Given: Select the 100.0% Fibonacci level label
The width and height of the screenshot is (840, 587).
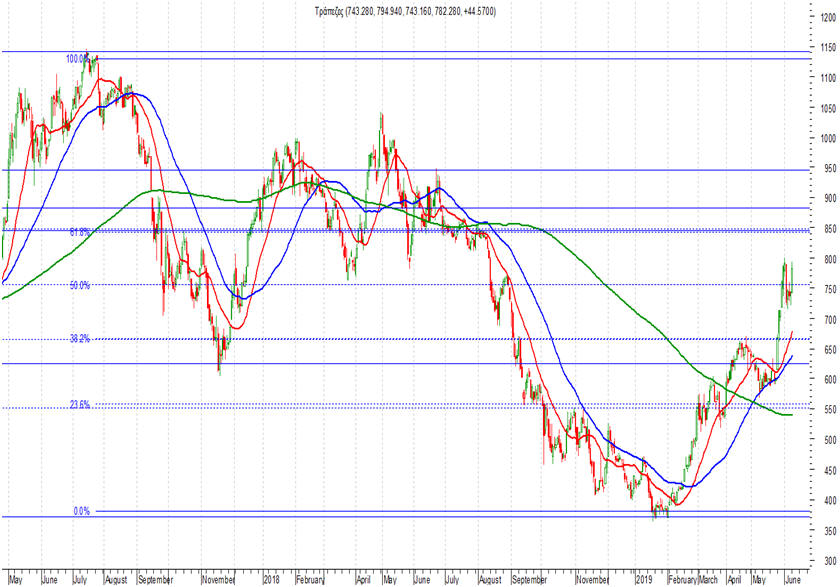Looking at the screenshot, I should point(78,59).
